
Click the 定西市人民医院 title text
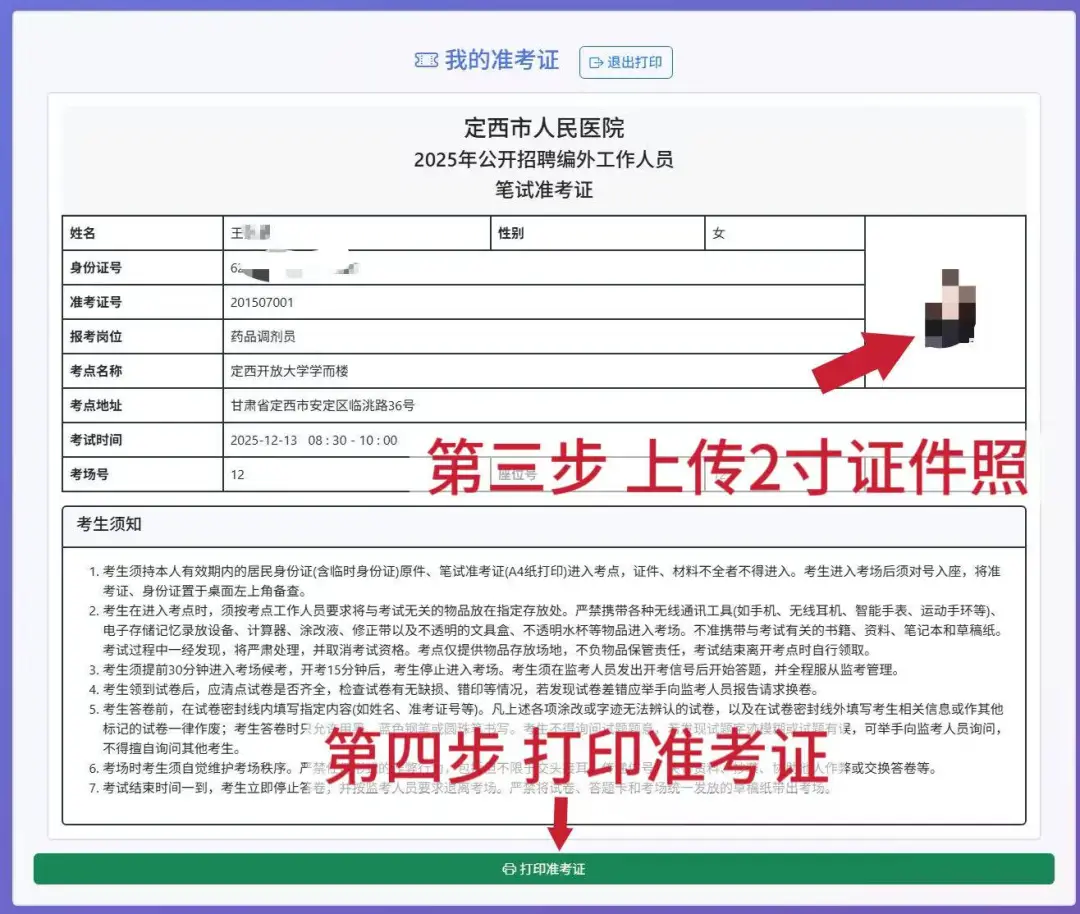tap(544, 128)
